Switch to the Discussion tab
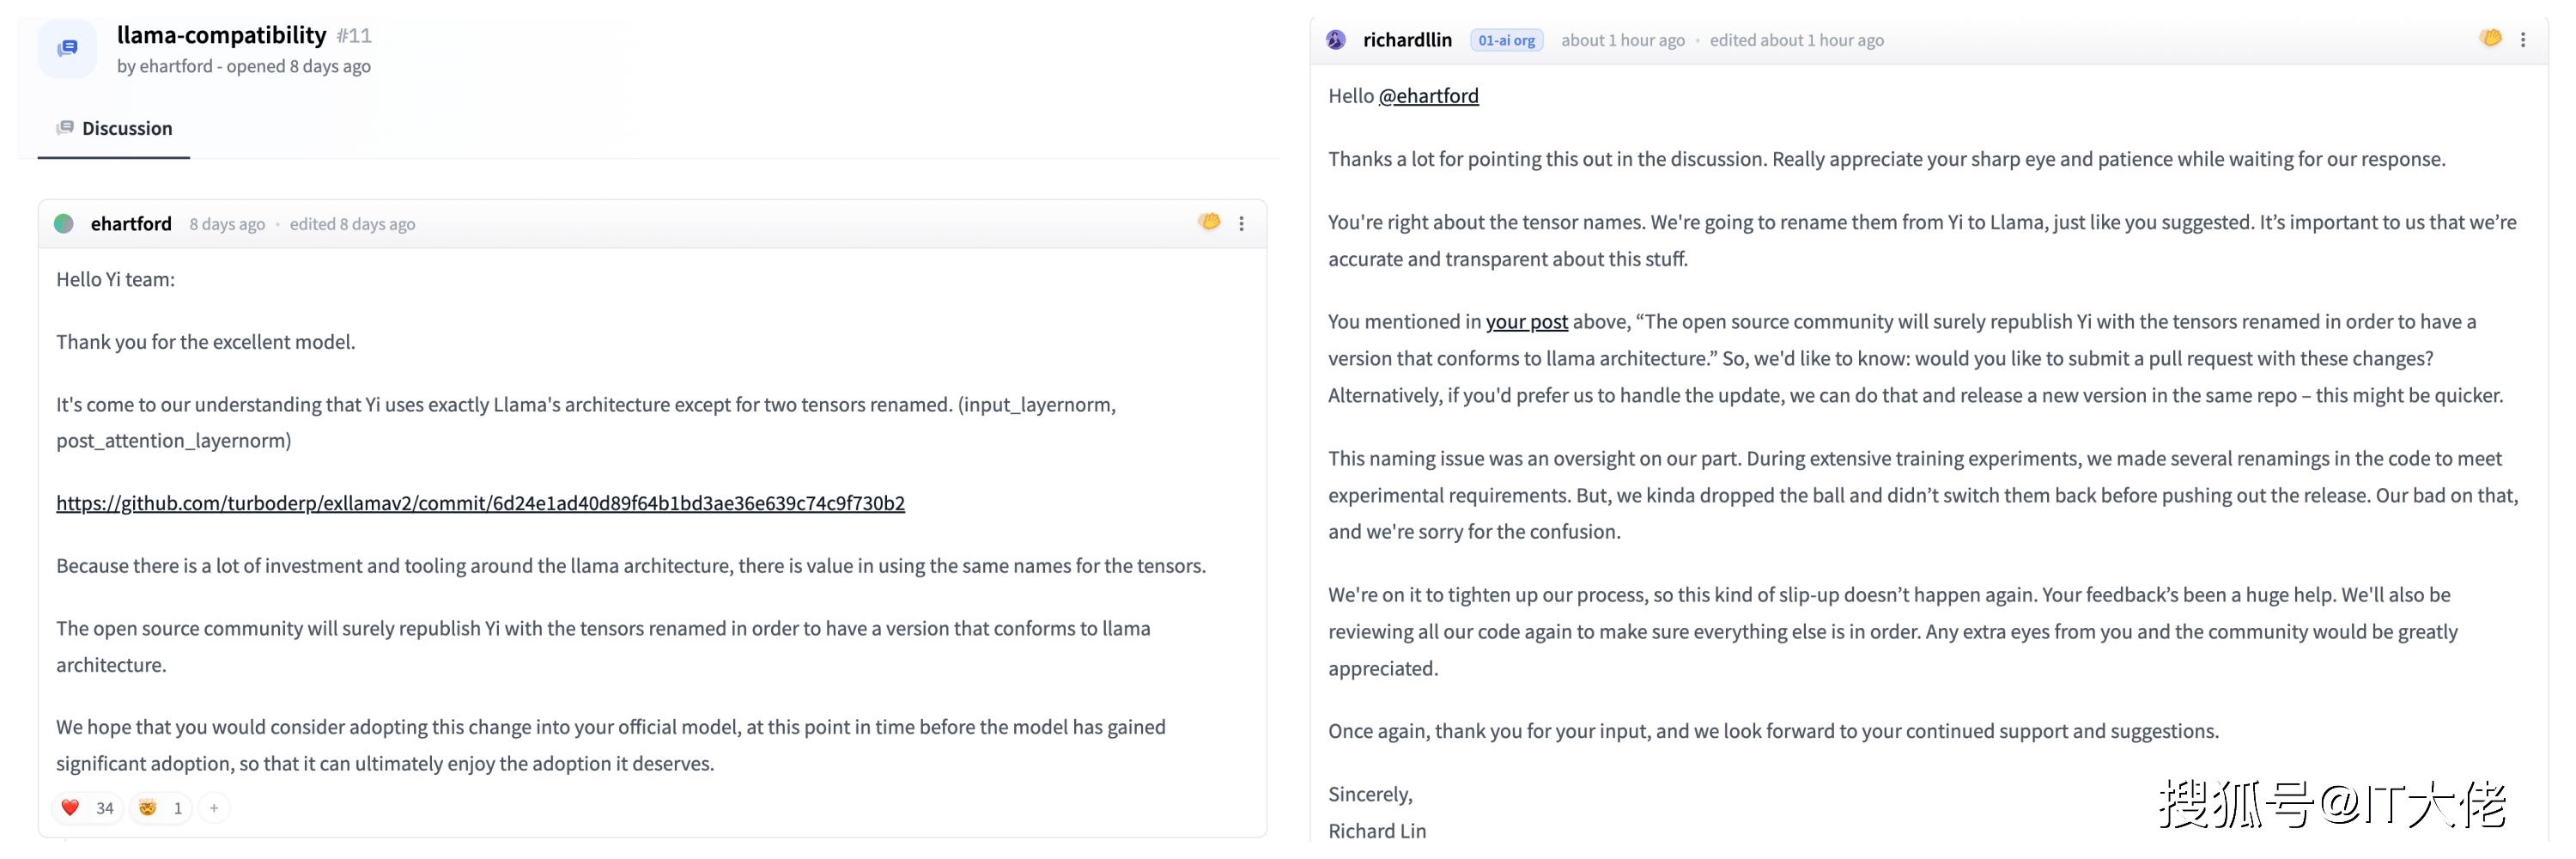This screenshot has width=2576, height=859. pyautogui.click(x=114, y=128)
